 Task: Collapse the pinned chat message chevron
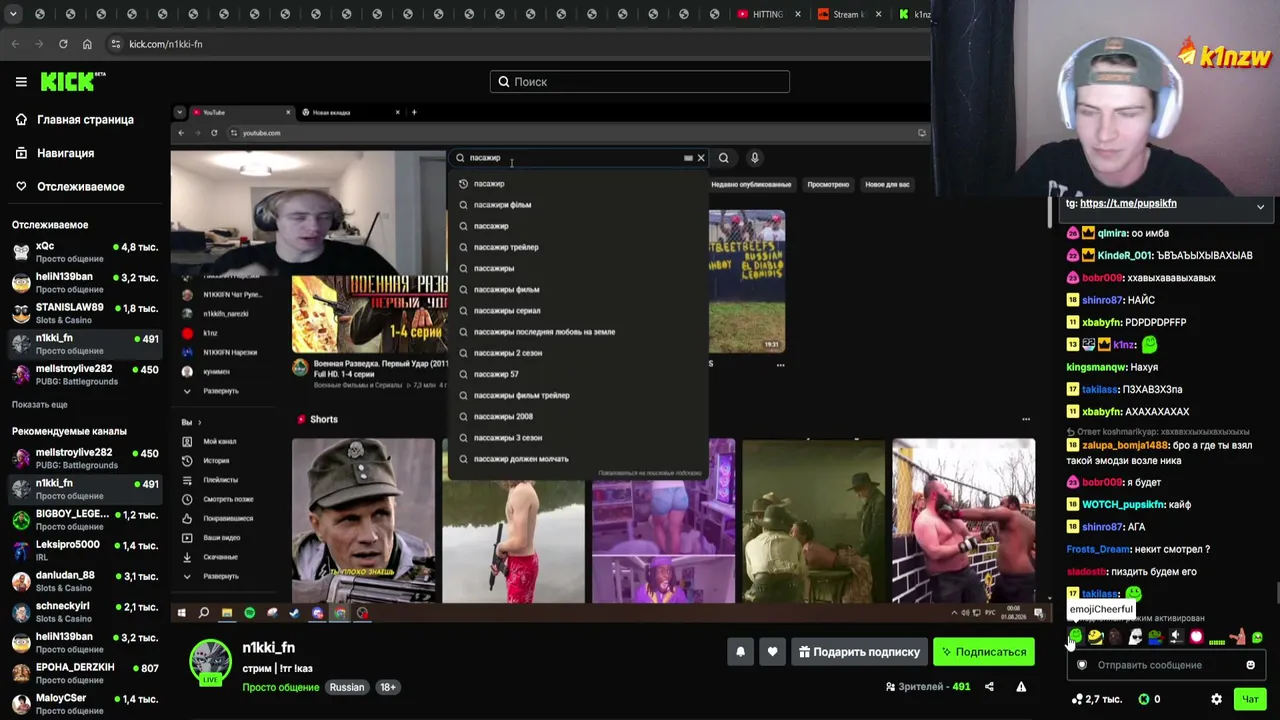pos(1260,207)
